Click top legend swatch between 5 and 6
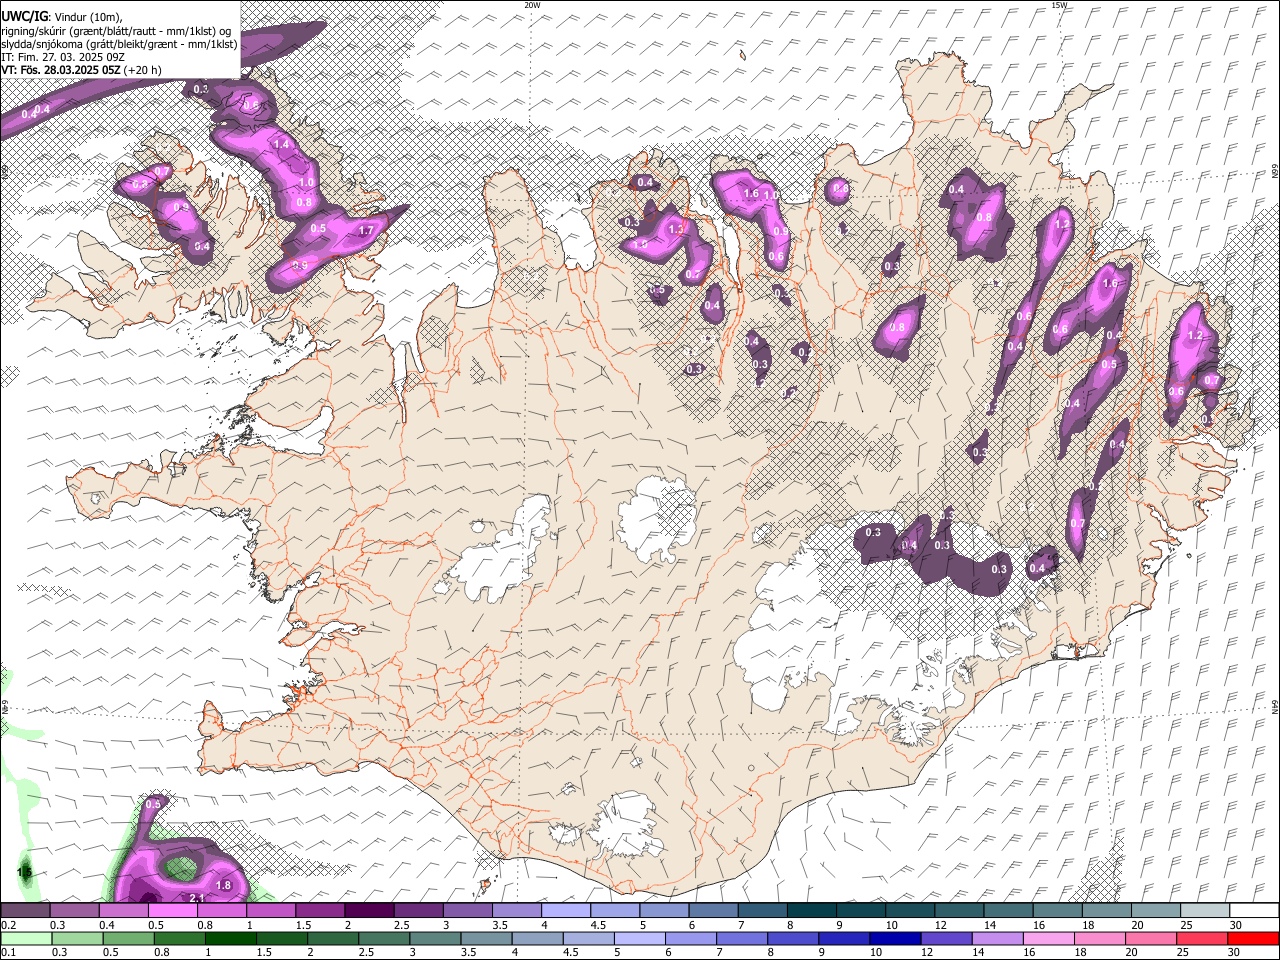 664,911
